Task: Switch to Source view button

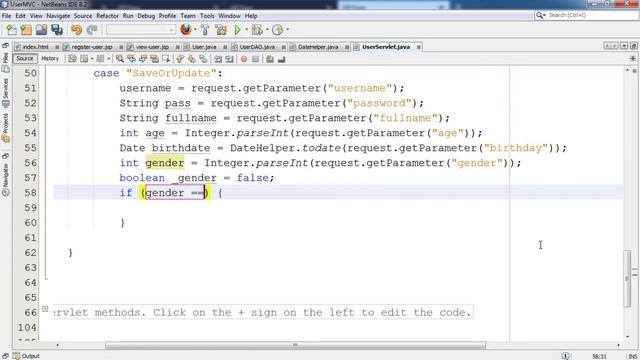Action: click(x=24, y=59)
